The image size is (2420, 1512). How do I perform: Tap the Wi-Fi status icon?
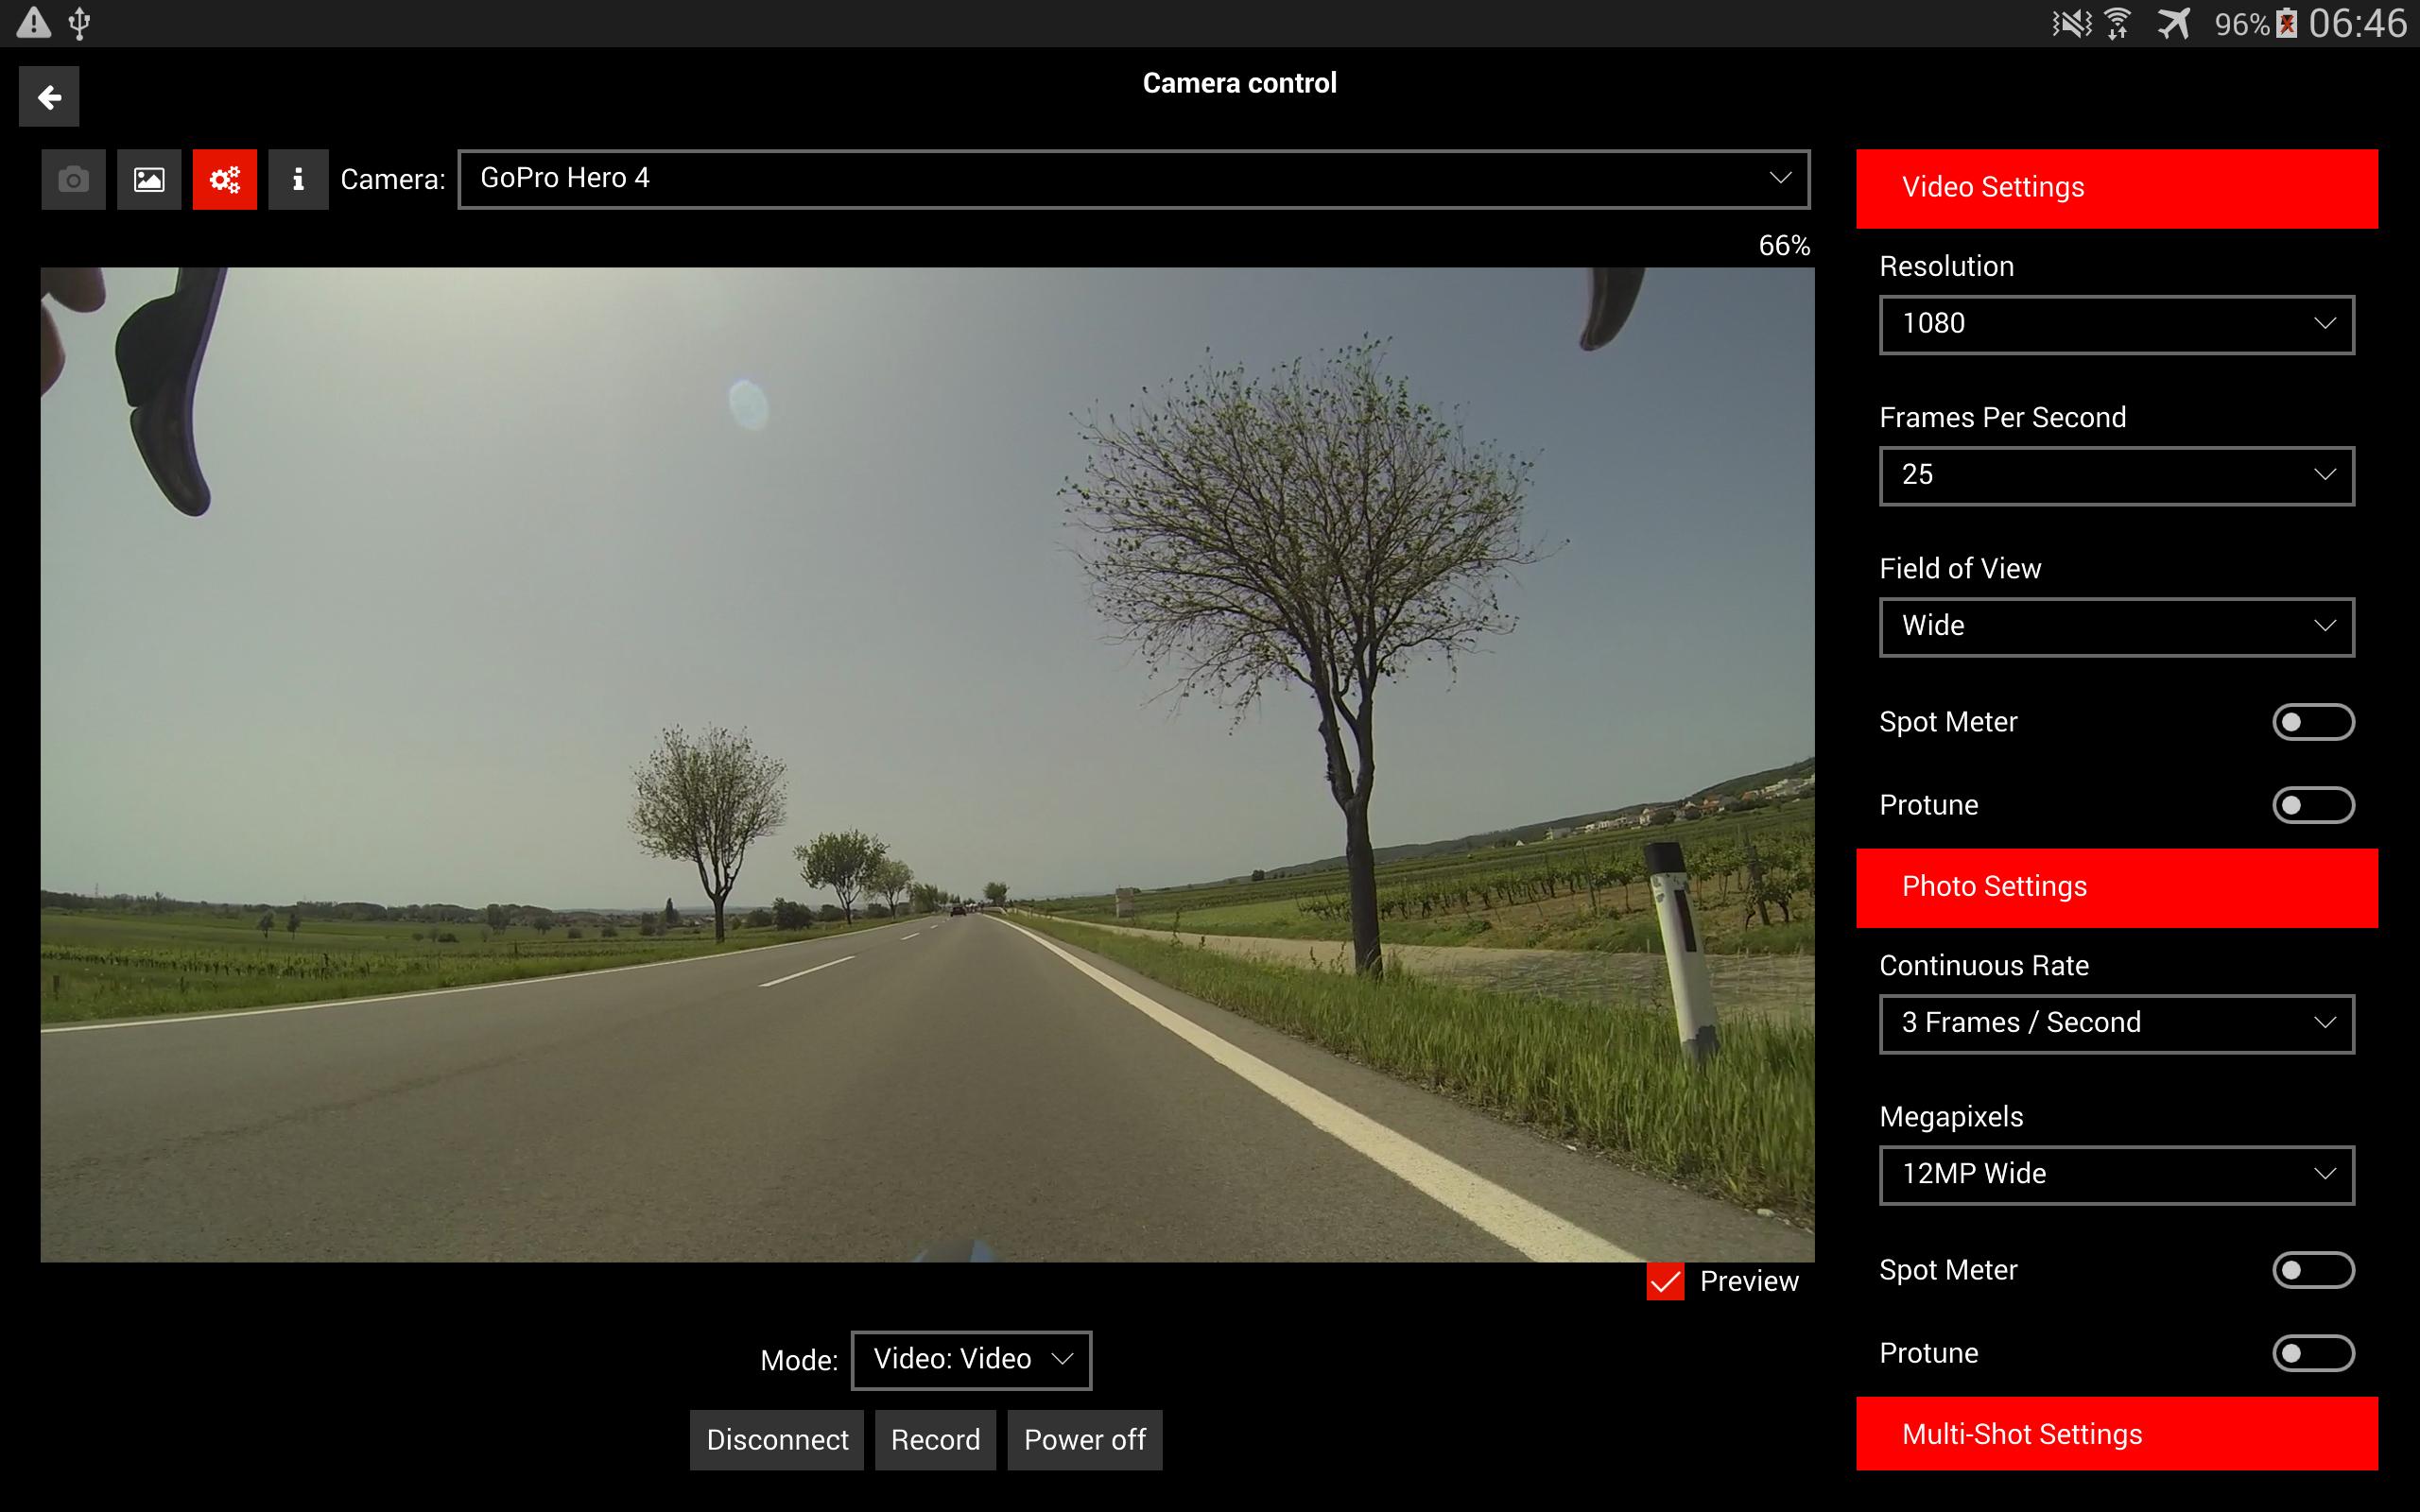tap(2118, 23)
